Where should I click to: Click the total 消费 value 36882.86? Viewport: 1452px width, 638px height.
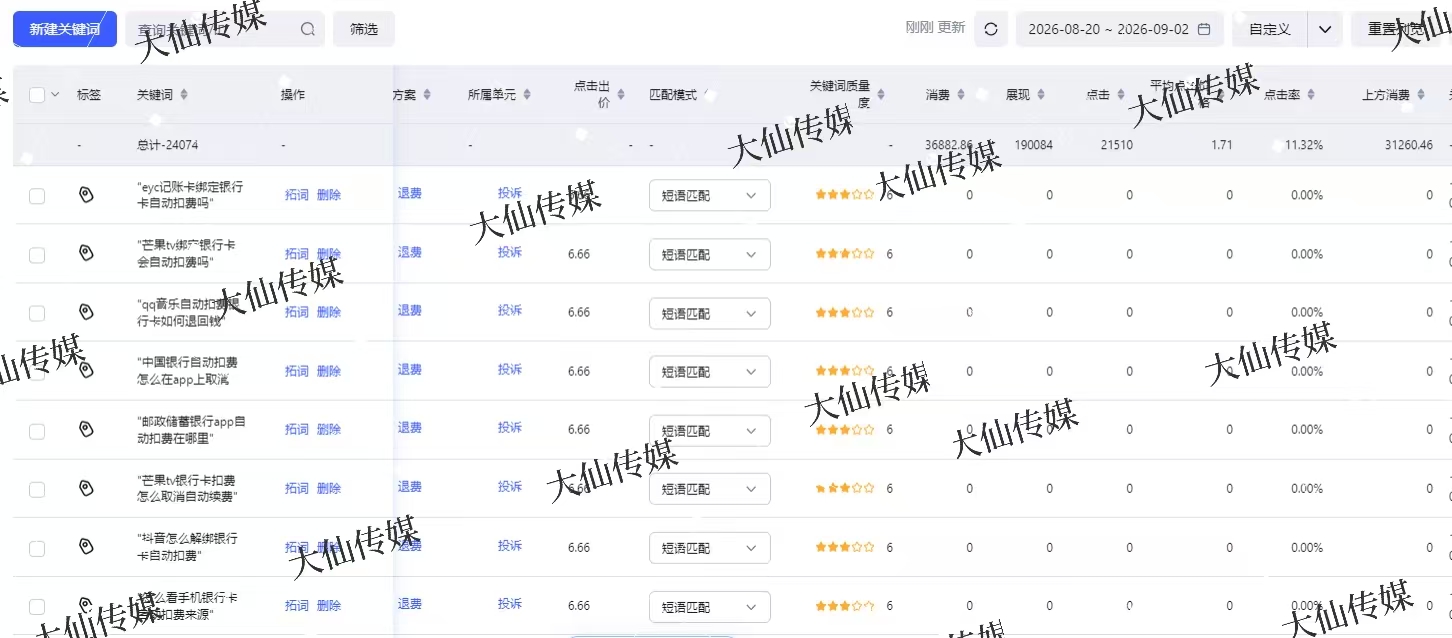[x=949, y=145]
